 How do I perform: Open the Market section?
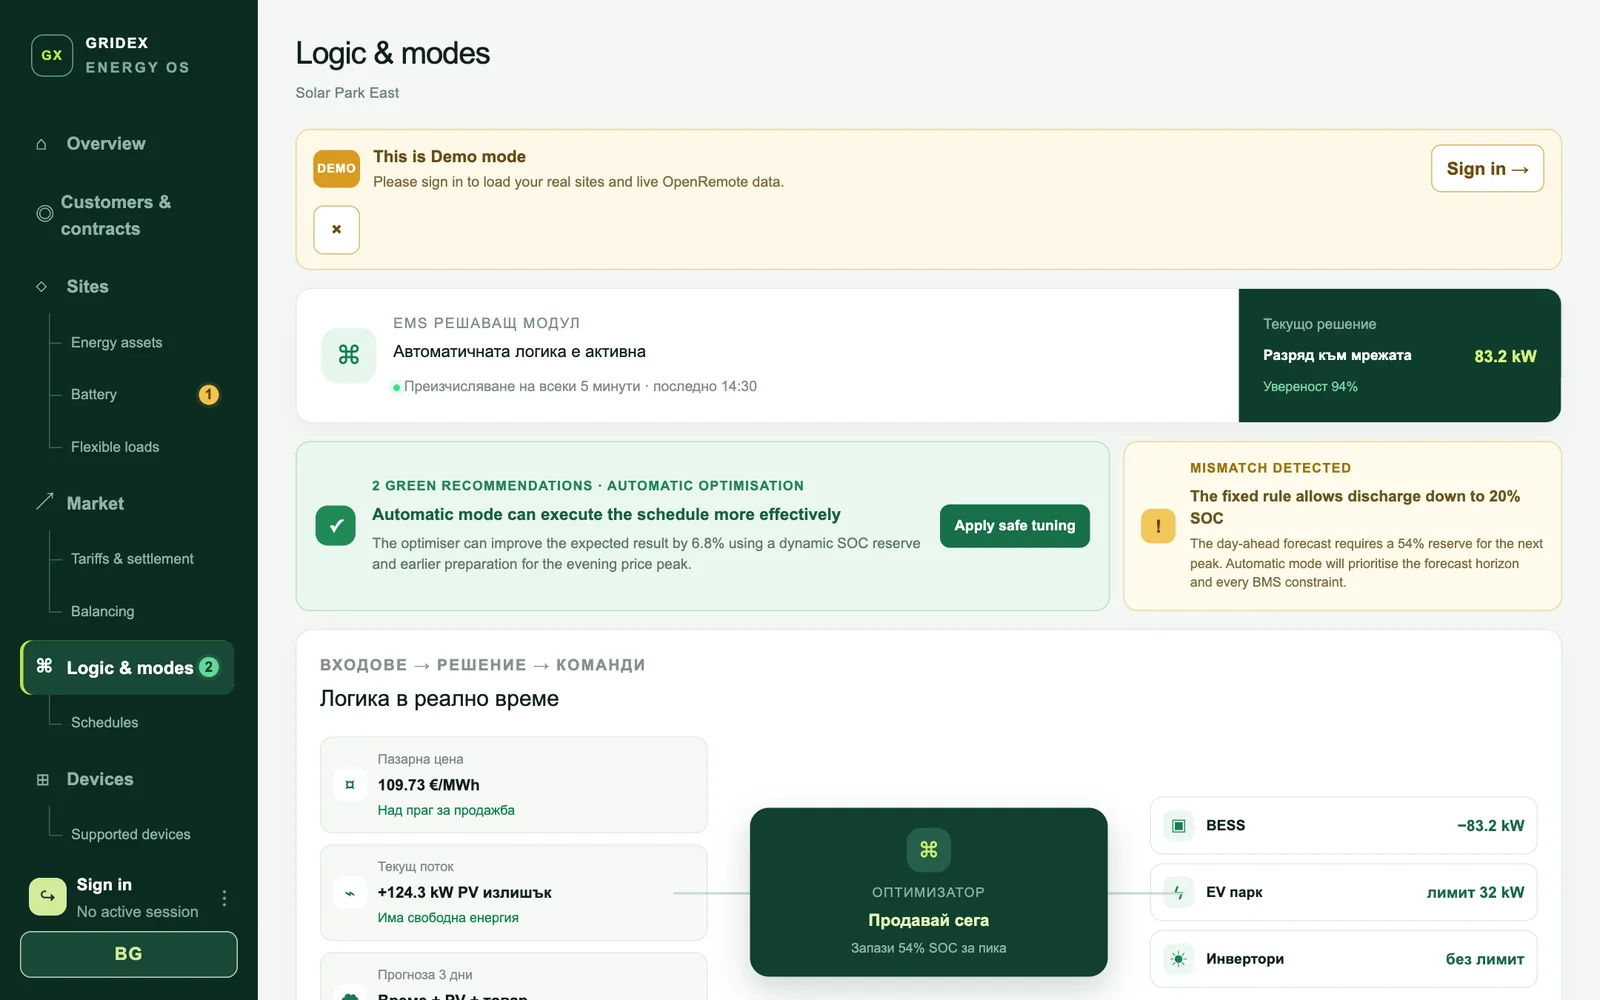129,503
